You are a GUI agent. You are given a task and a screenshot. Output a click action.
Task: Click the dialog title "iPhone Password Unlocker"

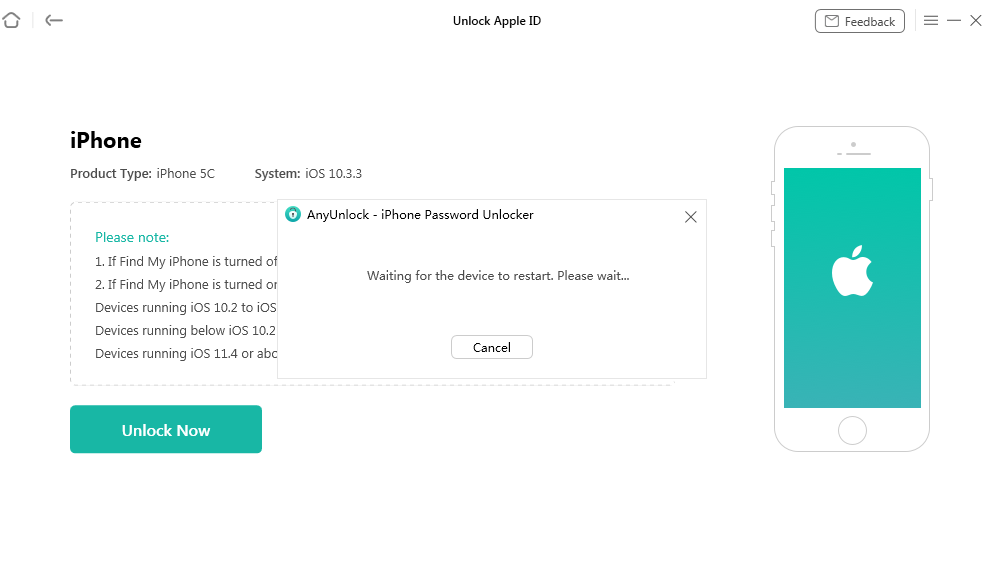point(420,215)
